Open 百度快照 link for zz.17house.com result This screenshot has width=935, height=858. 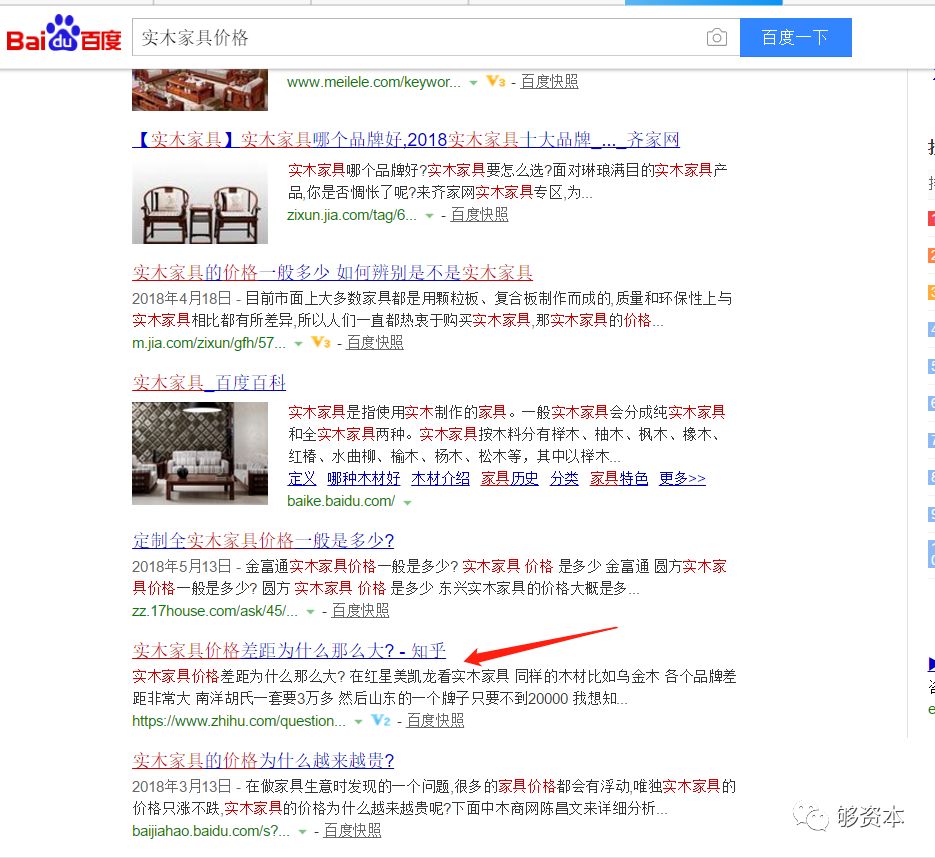click(x=360, y=611)
